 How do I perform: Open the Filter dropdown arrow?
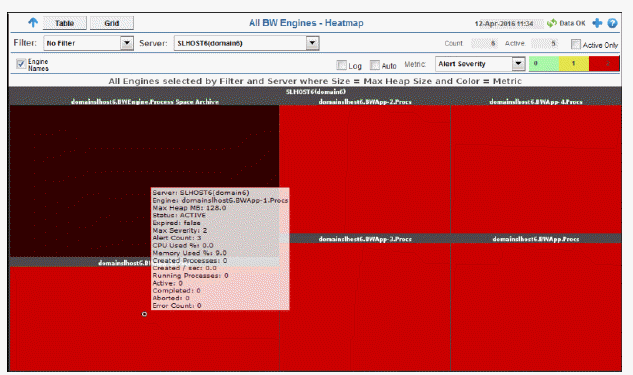(127, 43)
